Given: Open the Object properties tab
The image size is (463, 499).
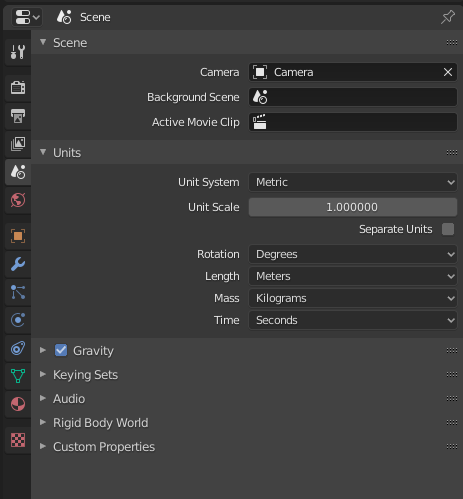Looking at the screenshot, I should (18, 236).
